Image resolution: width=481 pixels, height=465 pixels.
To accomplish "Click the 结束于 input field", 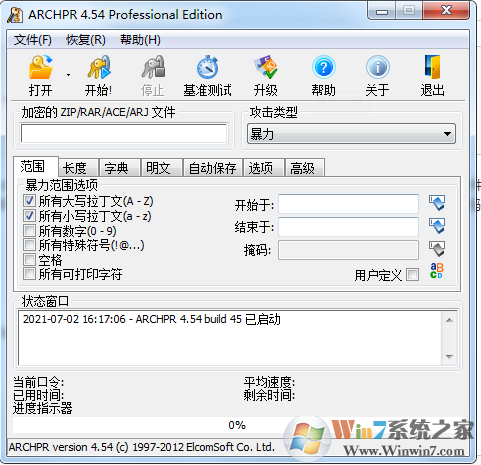I will [x=348, y=227].
